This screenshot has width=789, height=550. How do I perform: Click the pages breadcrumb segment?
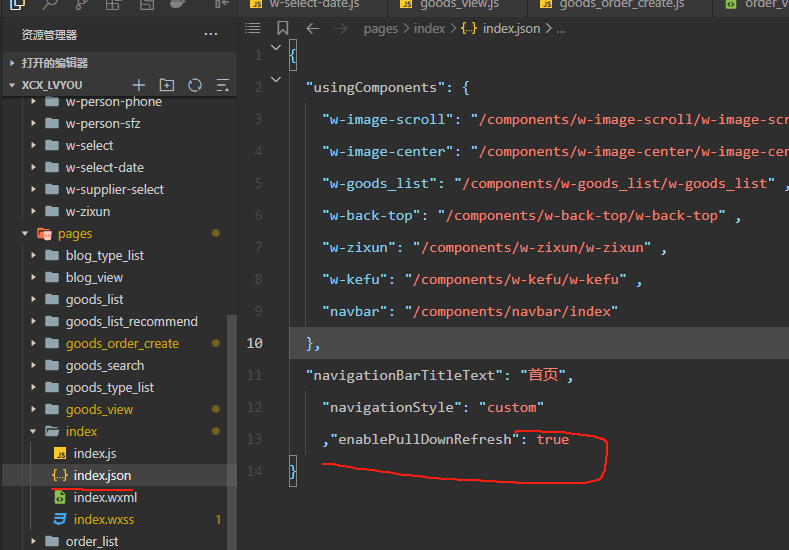[380, 28]
